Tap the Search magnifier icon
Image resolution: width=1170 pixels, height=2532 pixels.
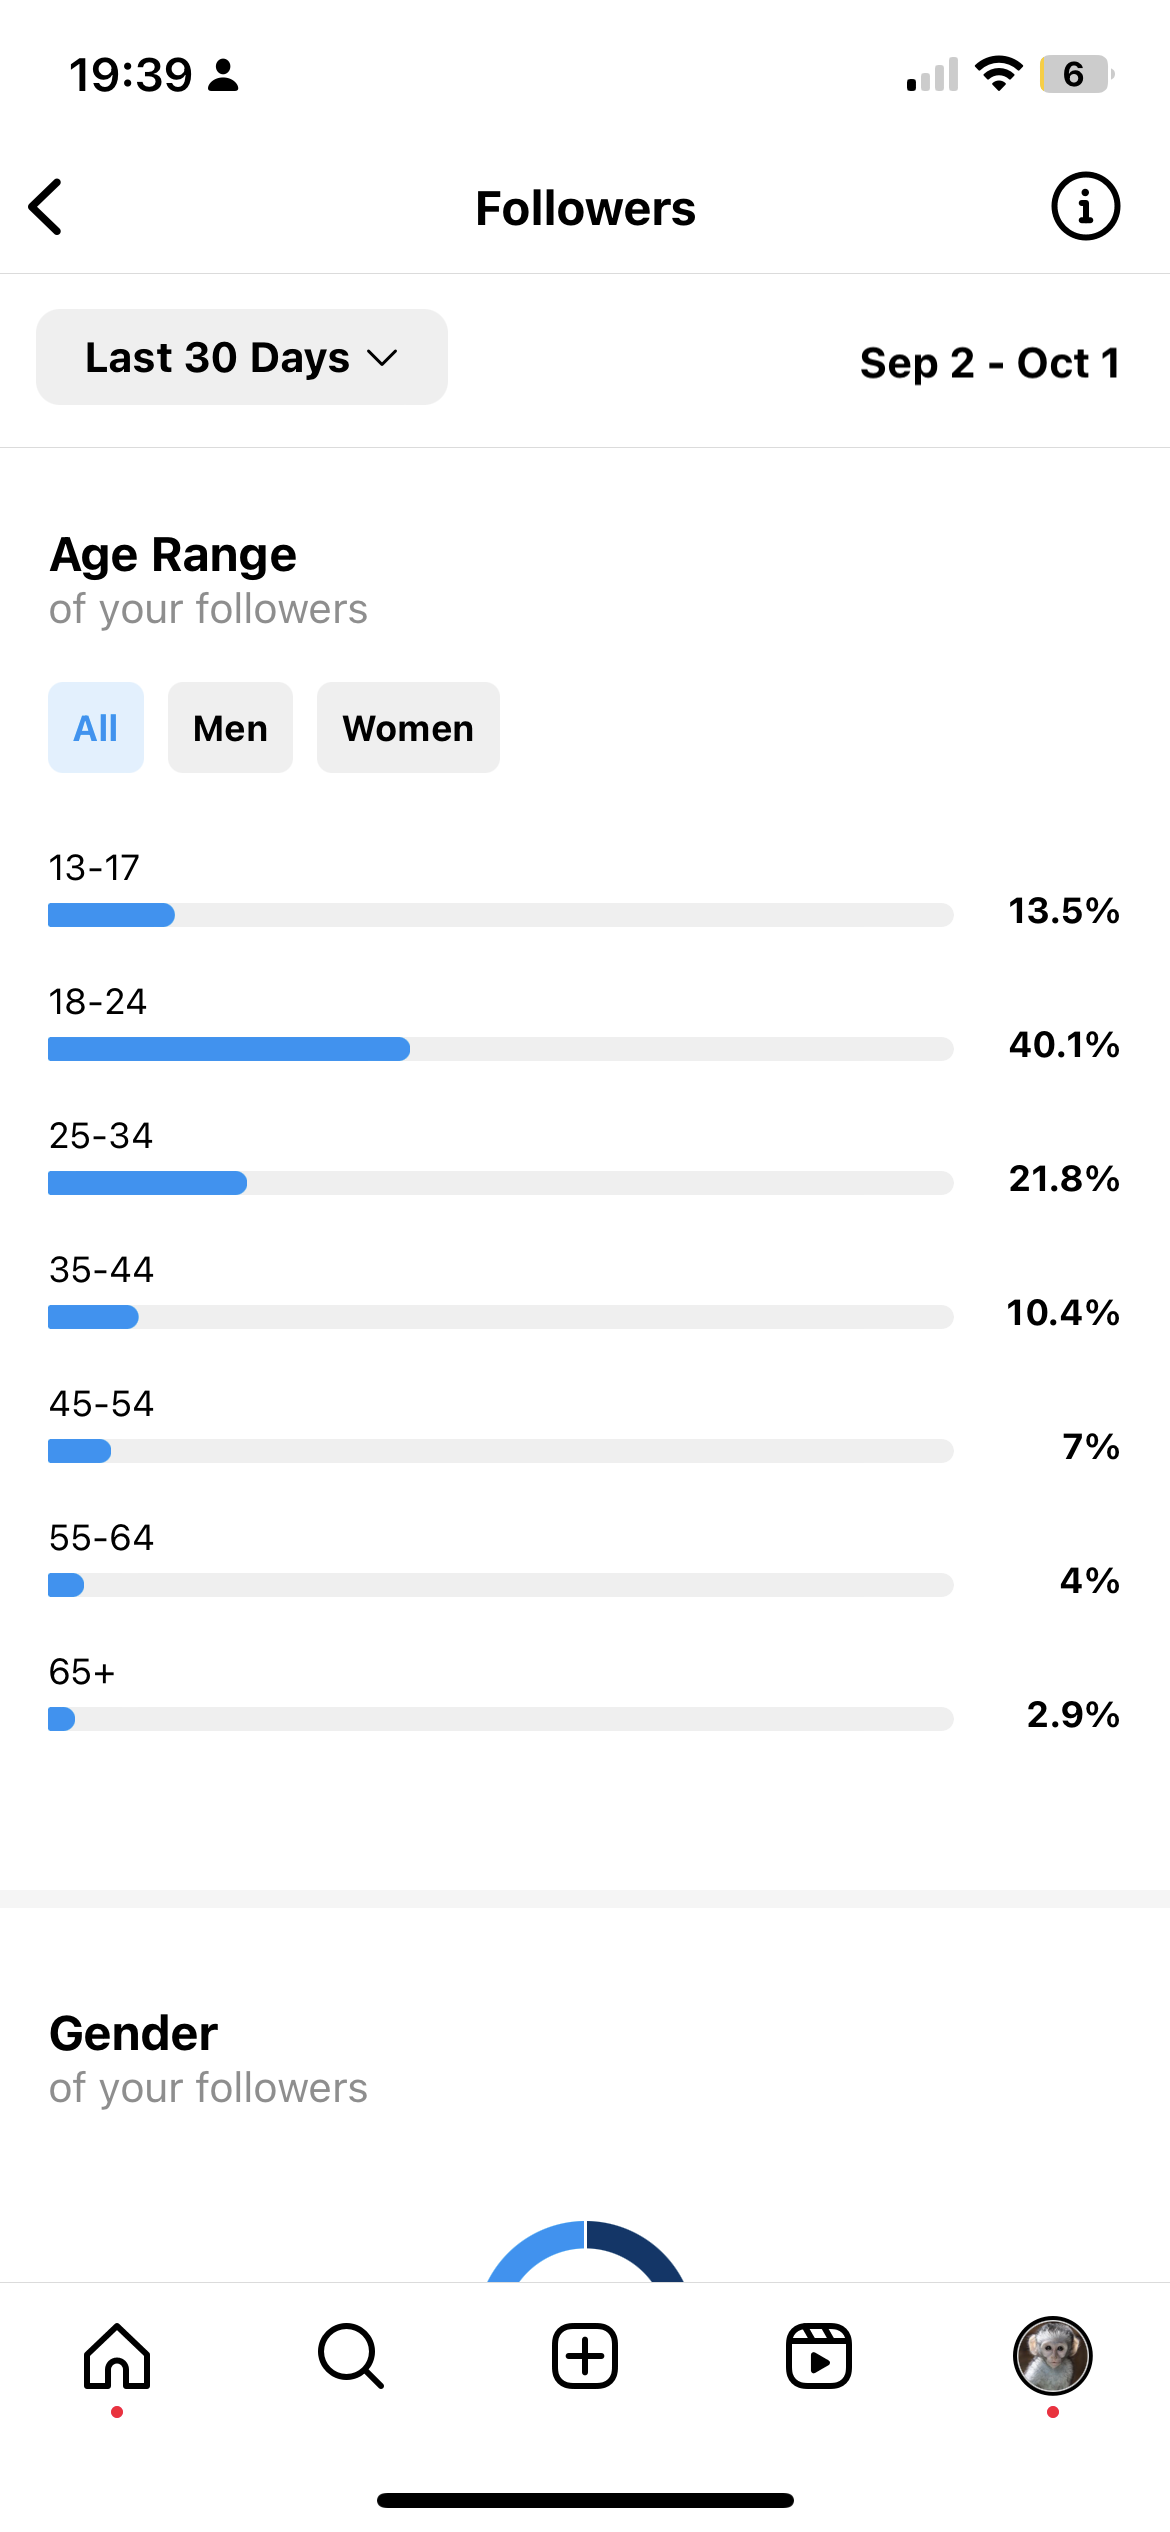click(351, 2356)
